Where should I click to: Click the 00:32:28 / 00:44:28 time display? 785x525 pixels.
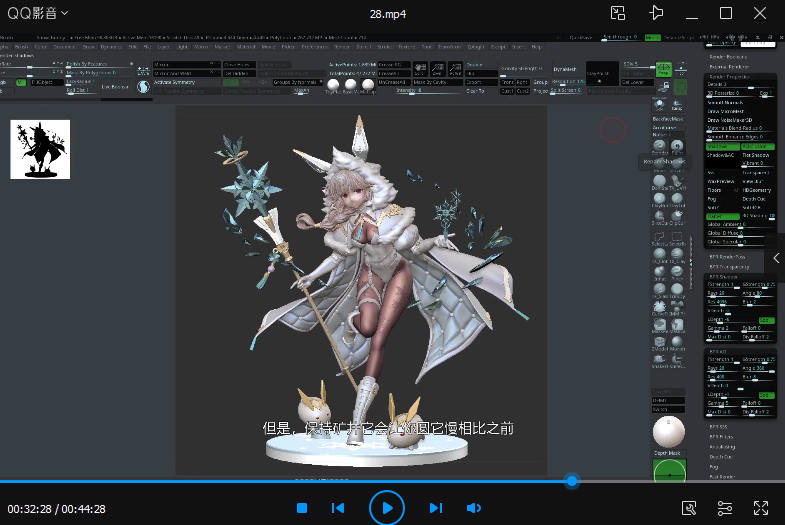pyautogui.click(x=57, y=509)
